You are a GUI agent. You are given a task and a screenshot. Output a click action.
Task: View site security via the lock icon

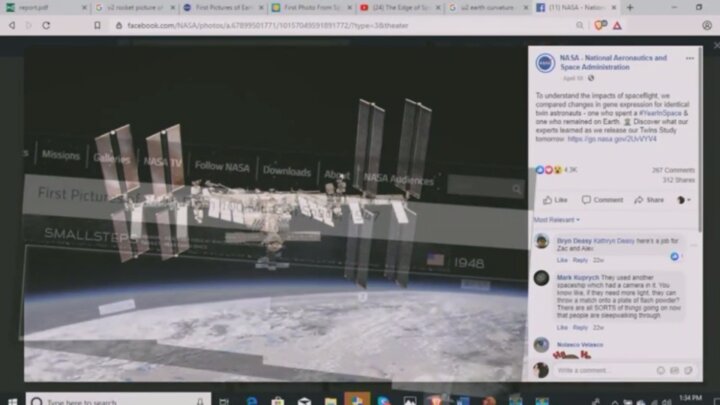pos(119,25)
